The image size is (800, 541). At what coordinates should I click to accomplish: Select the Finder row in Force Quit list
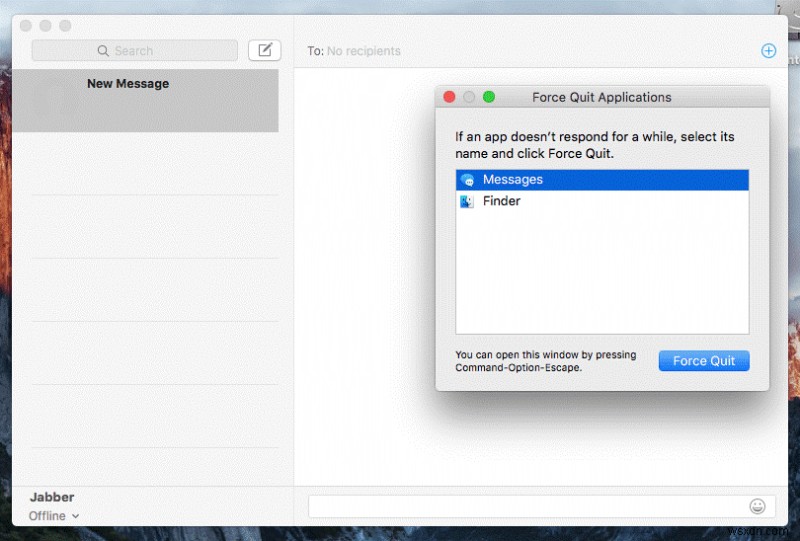(602, 201)
